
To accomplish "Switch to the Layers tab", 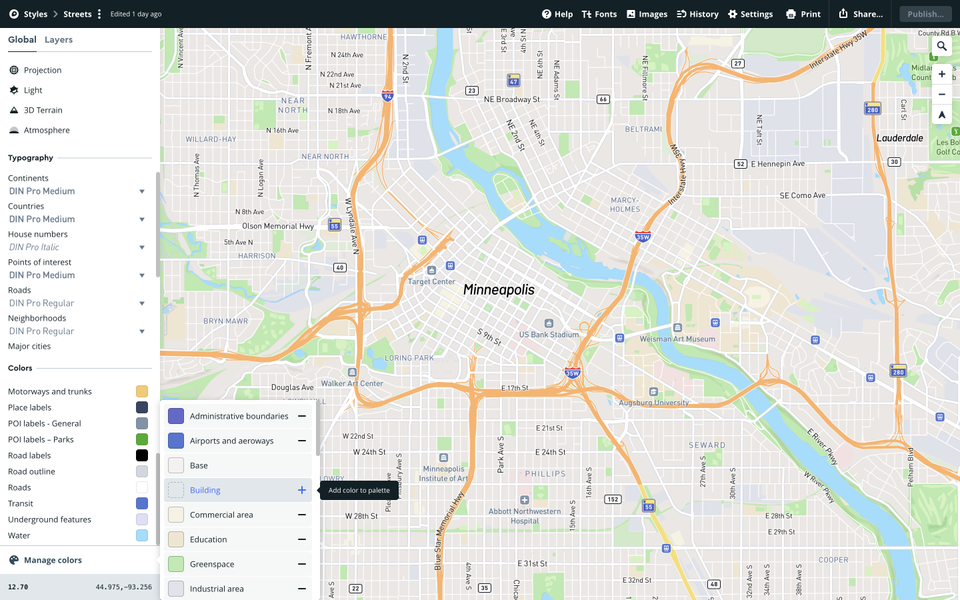I will (x=58, y=40).
